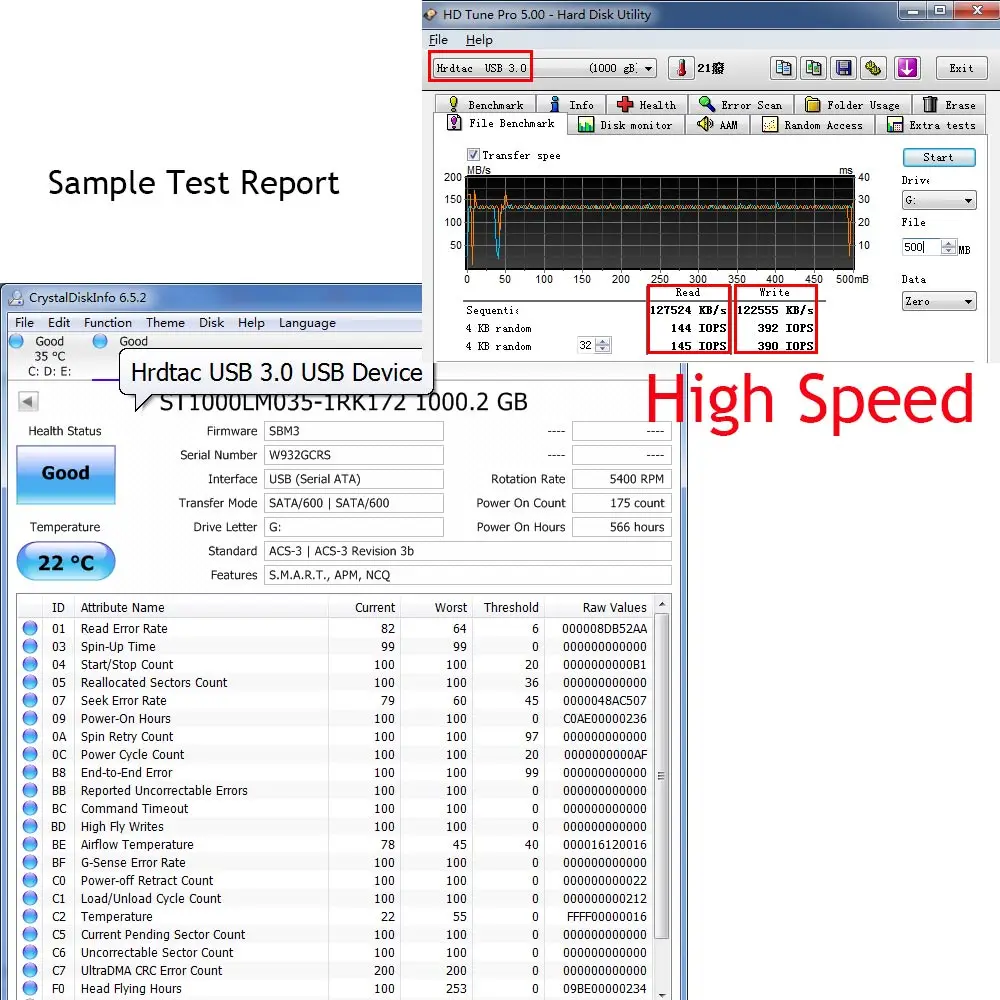Open the Hrdtac USB 3.0 drive selector
The image size is (1000, 1000).
(x=544, y=68)
